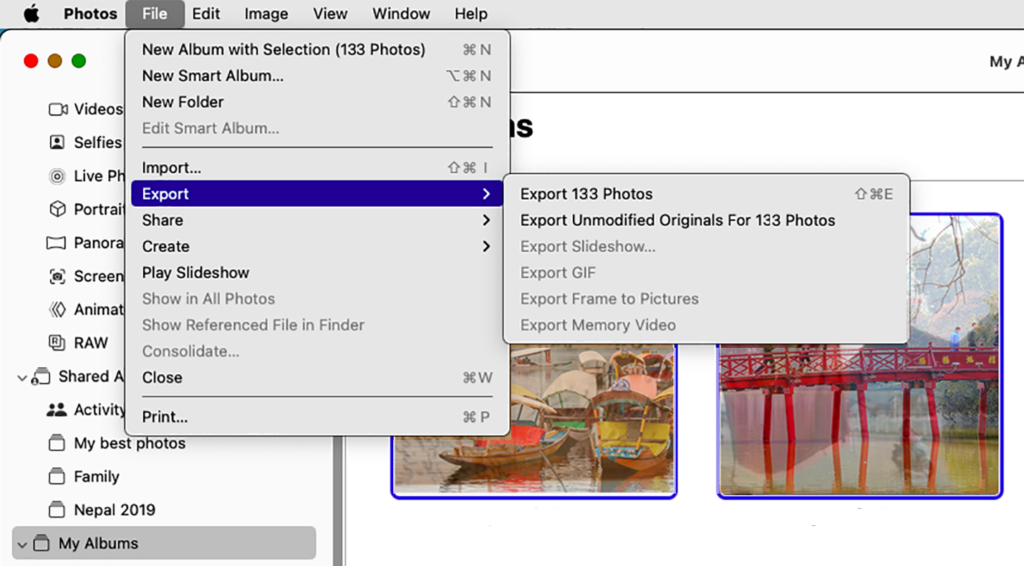Expand the Create submenu chevron
Viewport: 1024px width, 566px height.
[486, 246]
